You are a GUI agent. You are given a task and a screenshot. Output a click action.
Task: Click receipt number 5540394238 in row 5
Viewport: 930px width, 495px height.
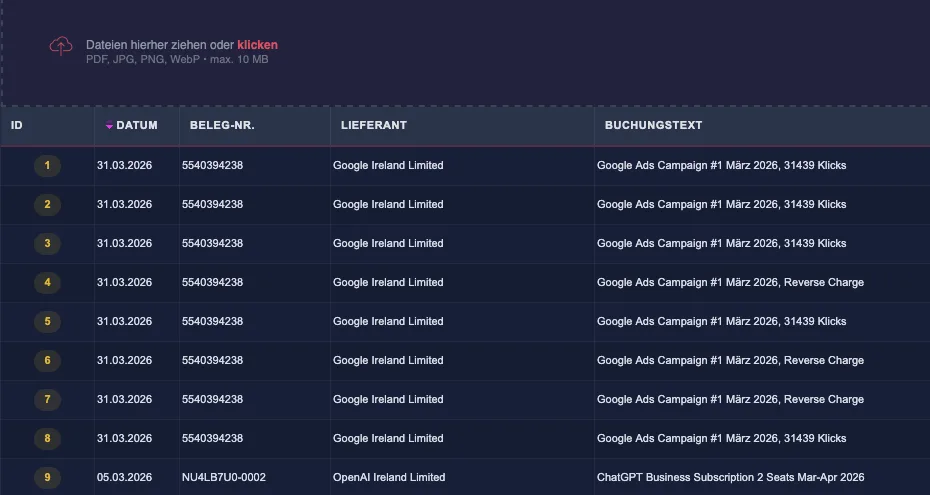212,321
